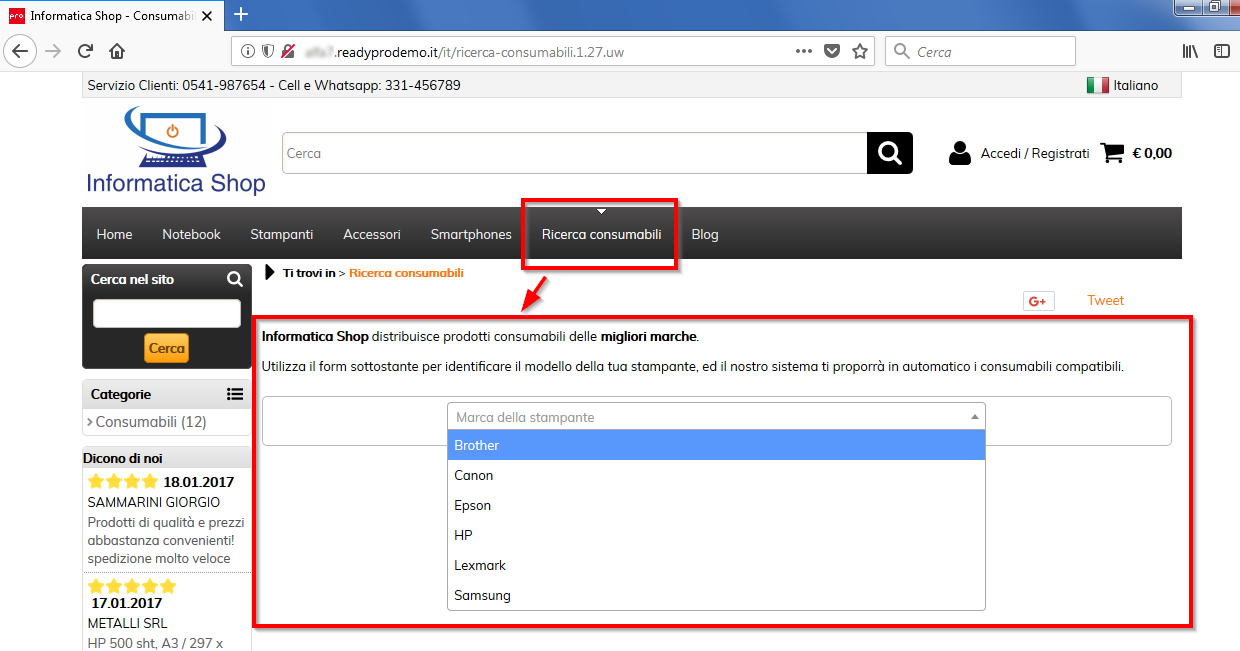Open the Notebook menu

point(191,234)
